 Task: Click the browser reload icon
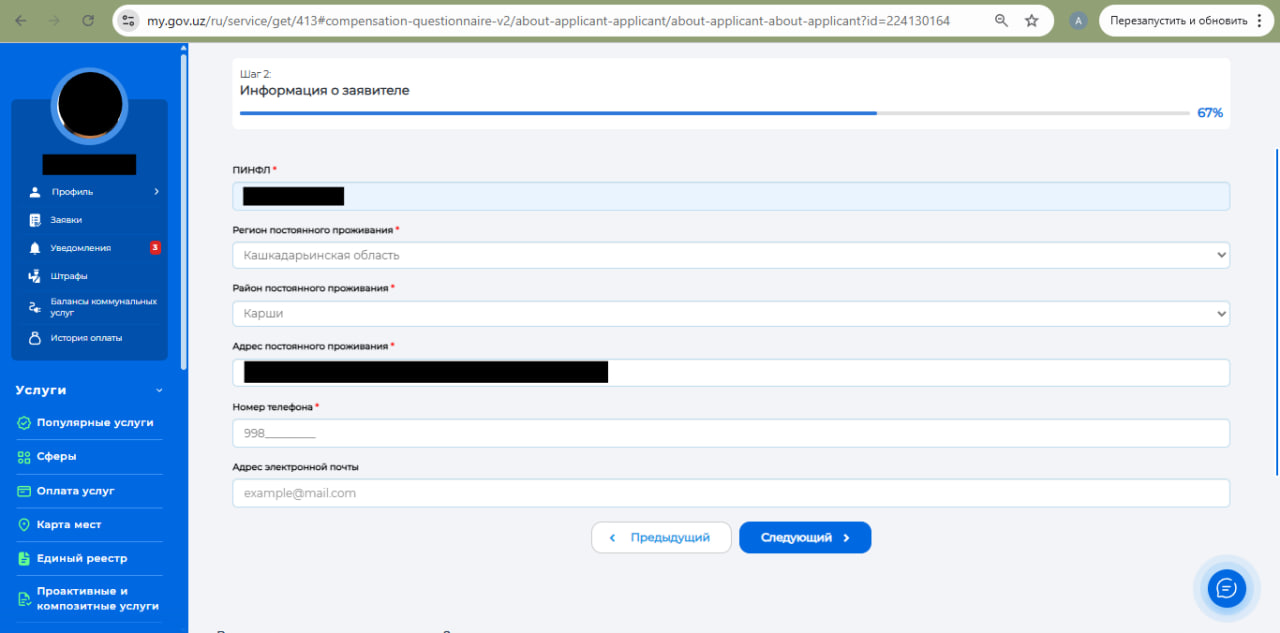88,20
